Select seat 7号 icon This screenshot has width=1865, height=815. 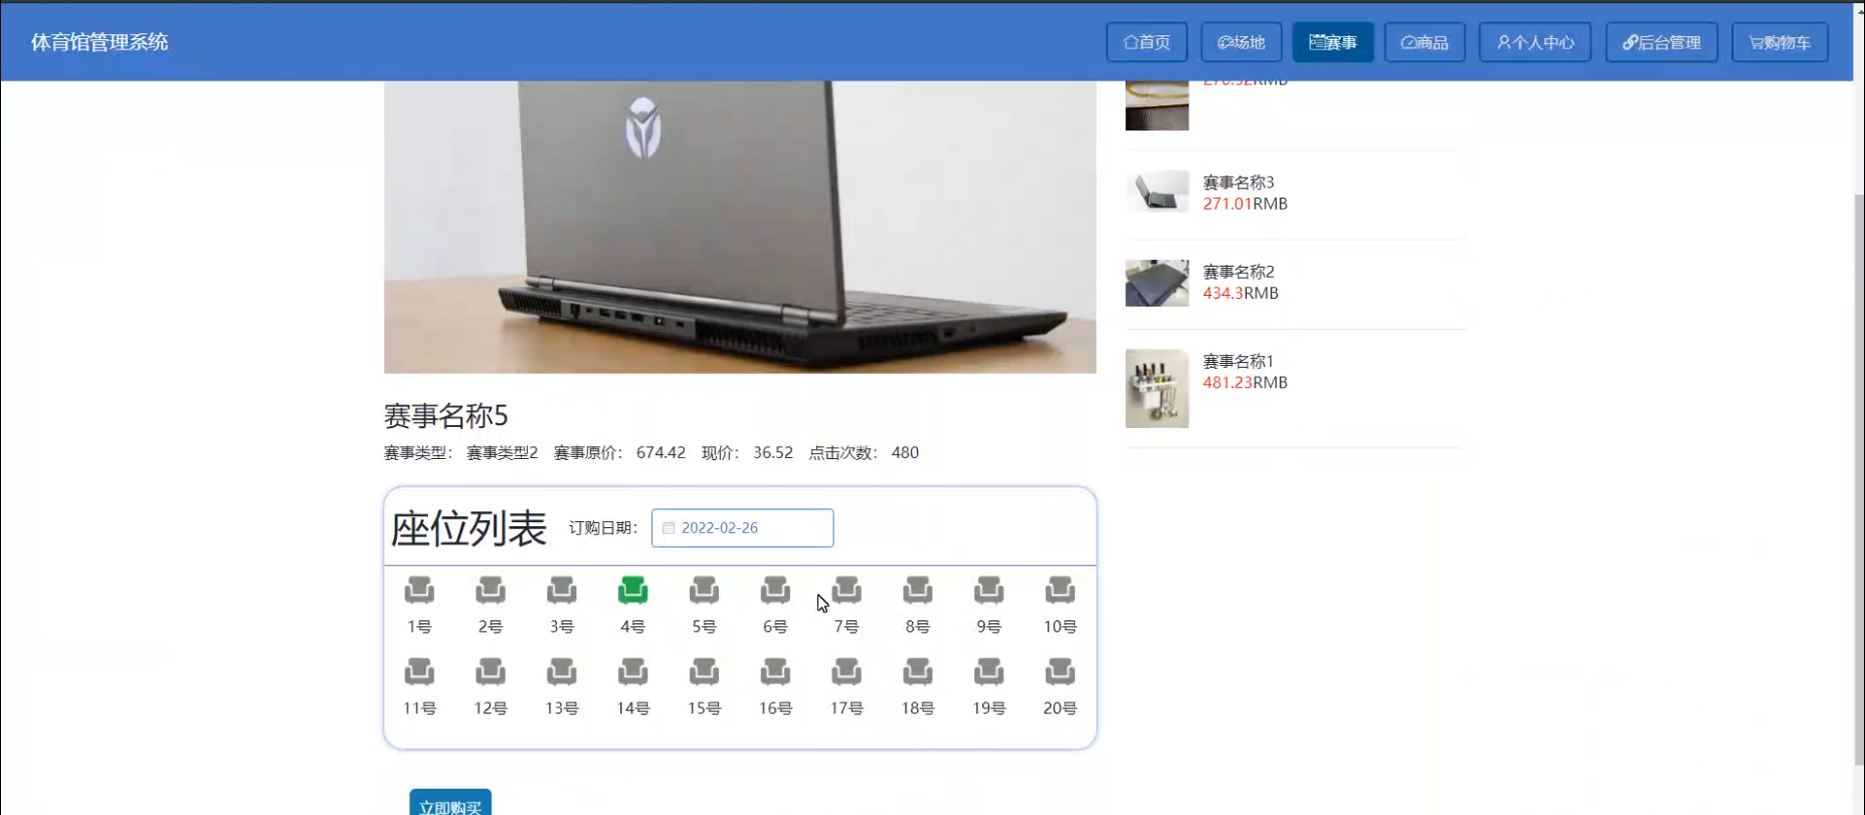847,590
